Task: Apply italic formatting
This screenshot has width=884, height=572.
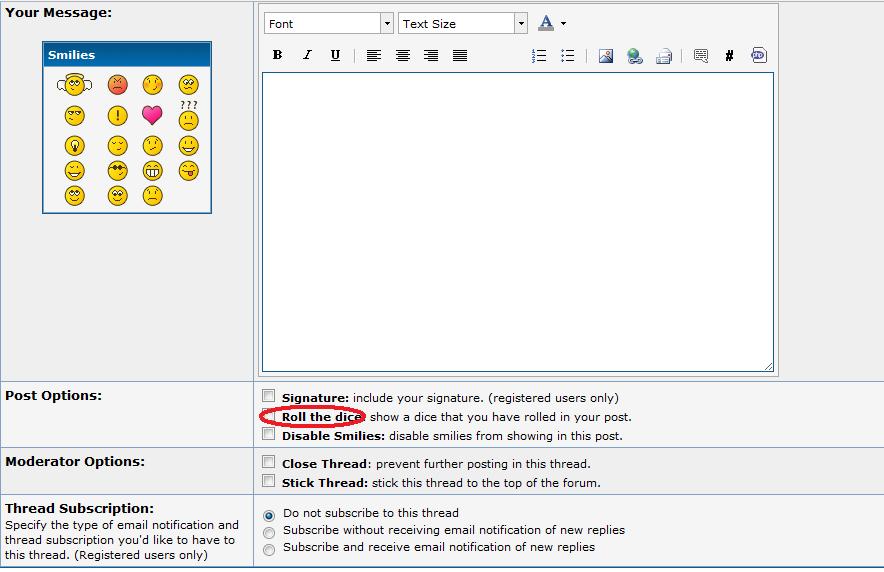Action: click(307, 56)
